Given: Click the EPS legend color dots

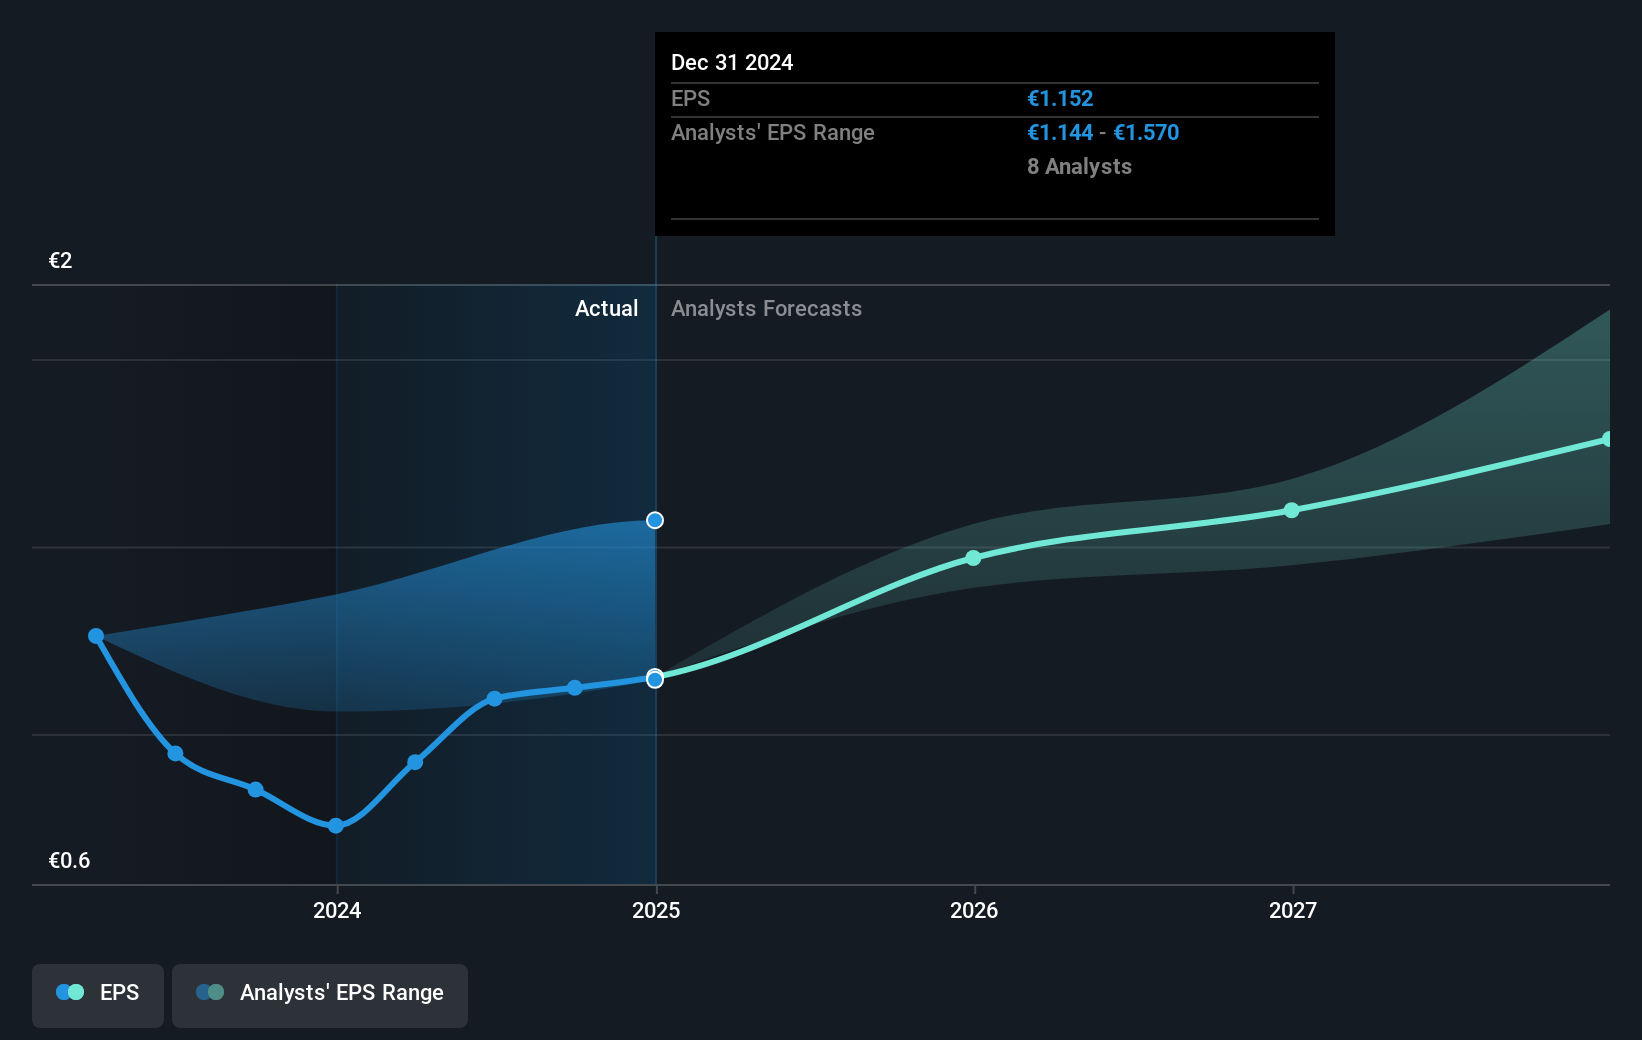Looking at the screenshot, I should tap(70, 992).
